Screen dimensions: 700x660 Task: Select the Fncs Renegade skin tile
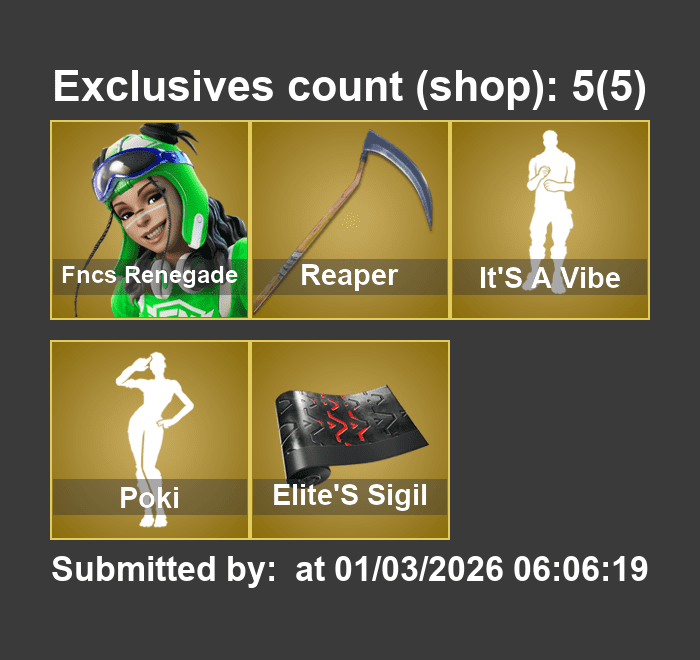point(149,220)
